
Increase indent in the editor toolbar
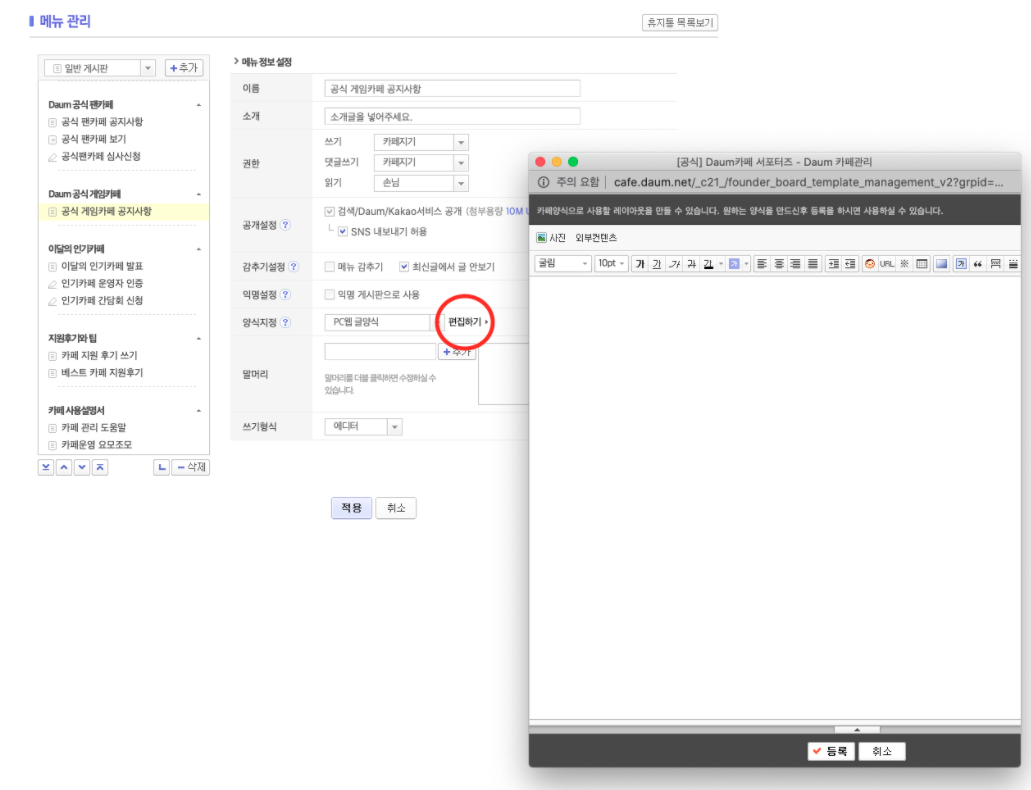[x=833, y=264]
